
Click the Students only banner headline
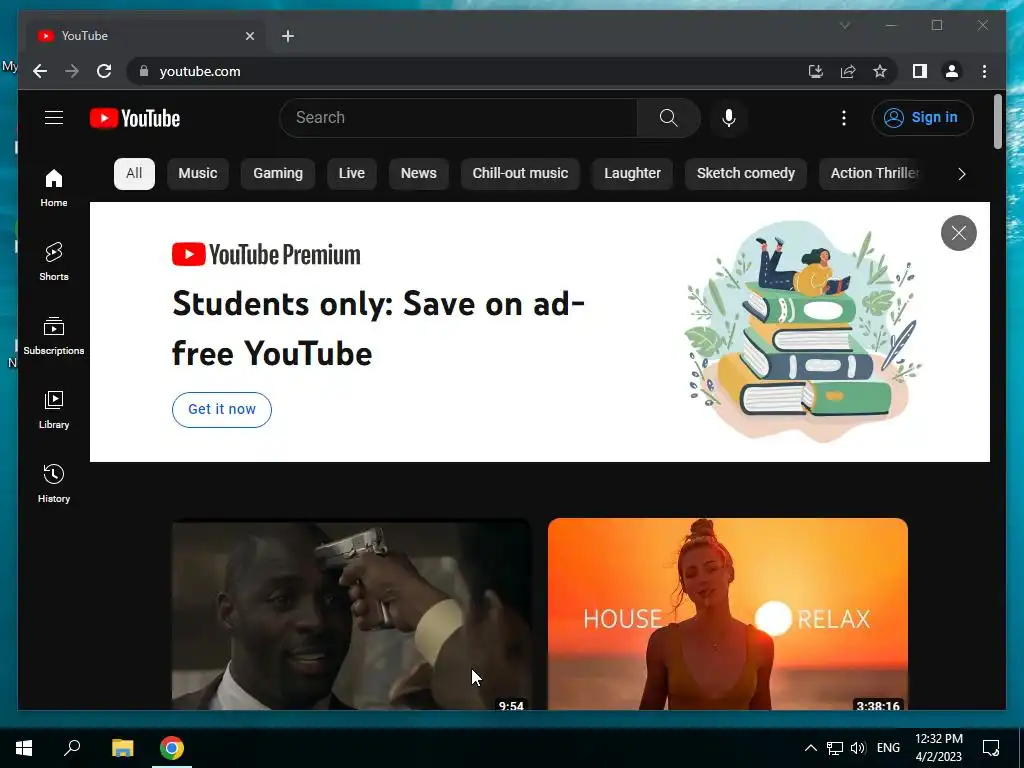378,328
